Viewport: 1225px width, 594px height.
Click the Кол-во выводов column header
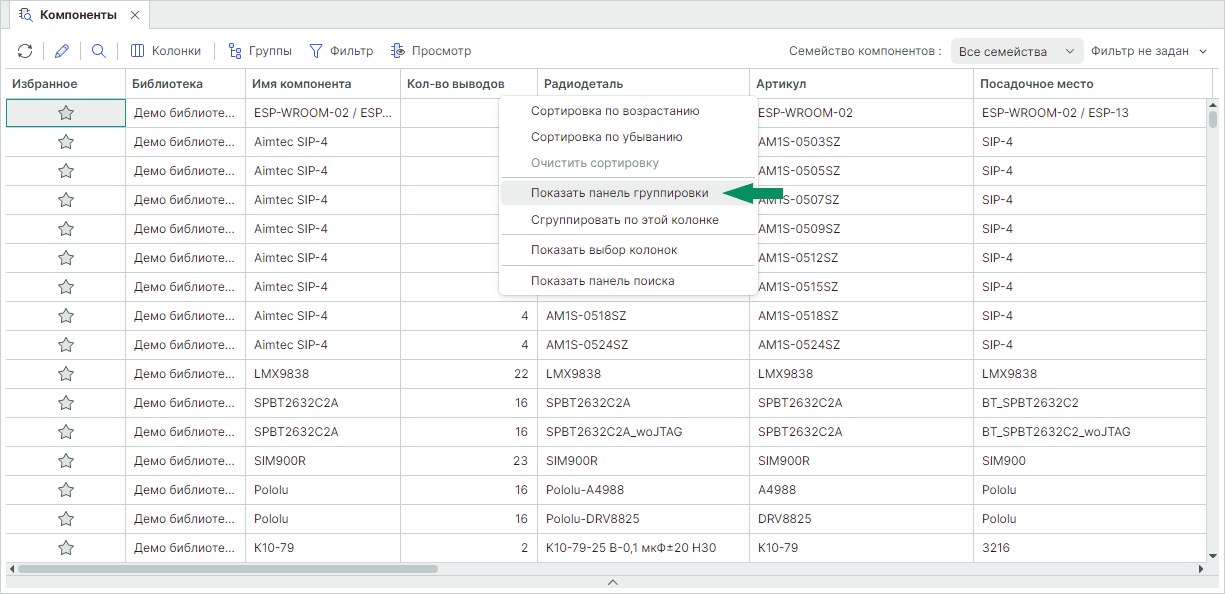point(469,84)
